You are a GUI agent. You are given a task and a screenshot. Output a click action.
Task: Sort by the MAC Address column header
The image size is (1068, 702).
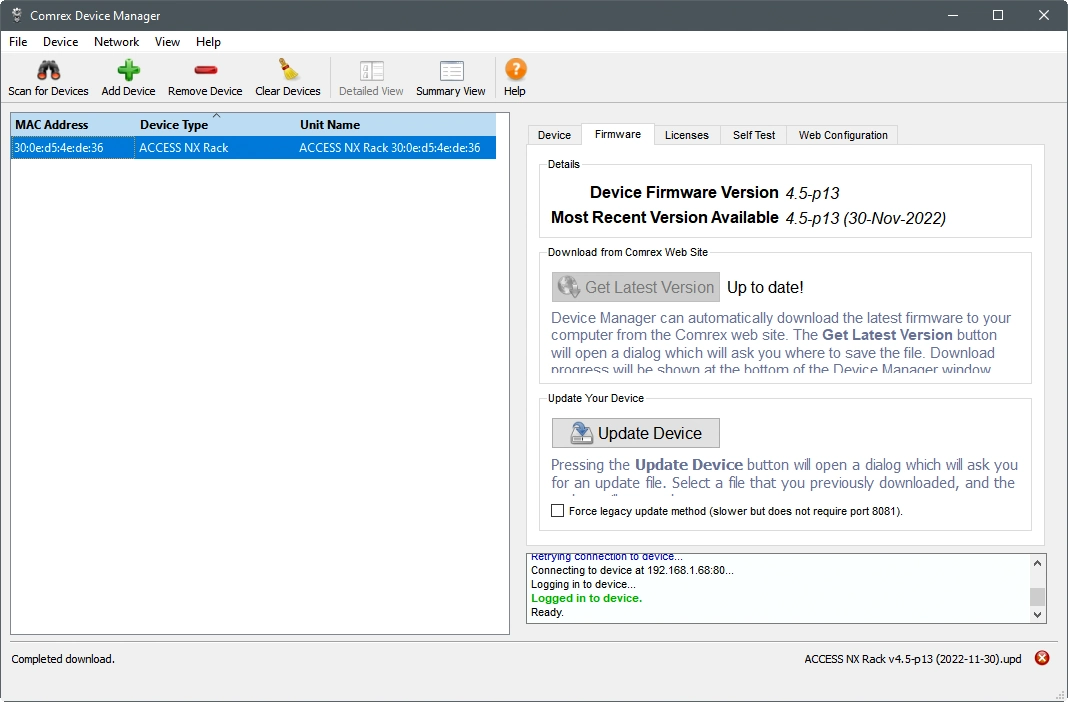pyautogui.click(x=73, y=125)
